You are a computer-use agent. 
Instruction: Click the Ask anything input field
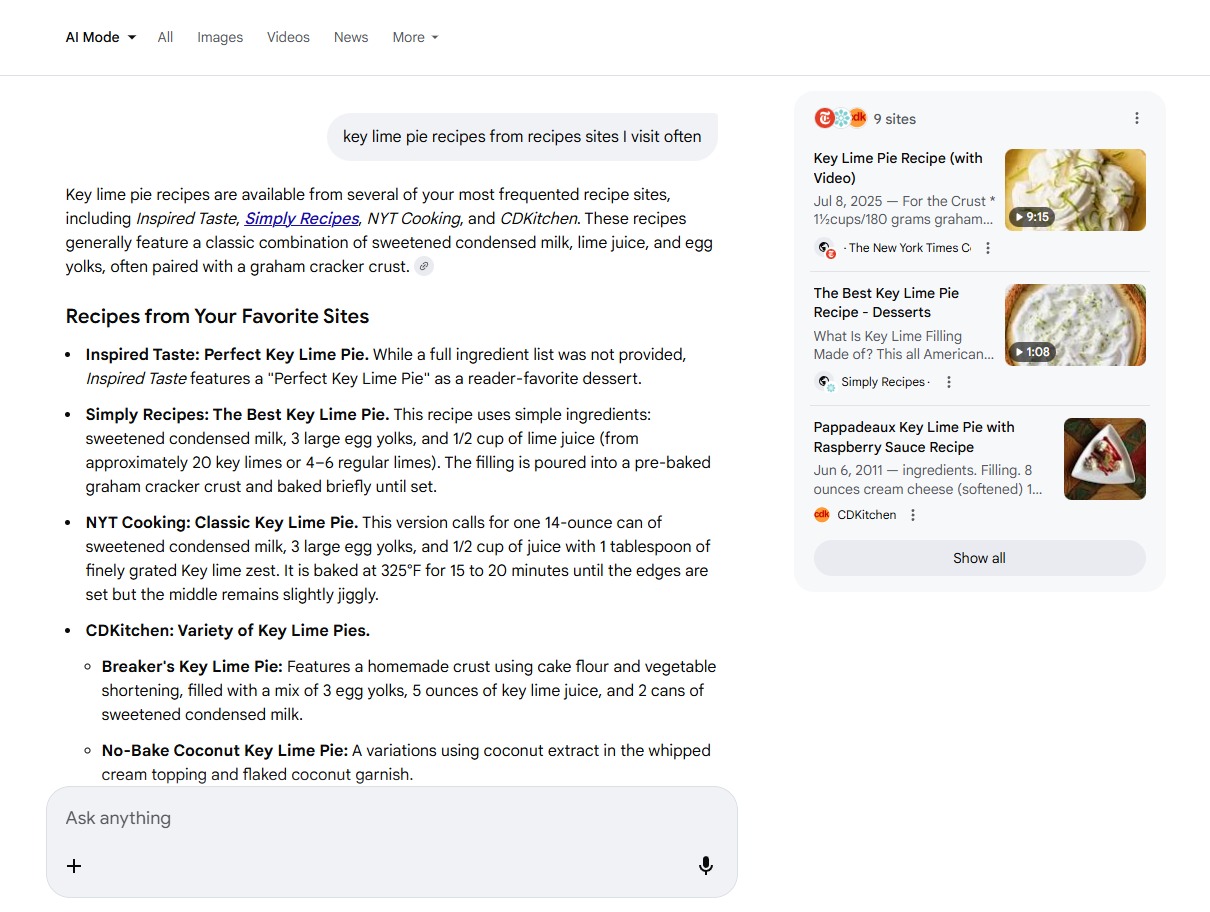click(x=300, y=817)
